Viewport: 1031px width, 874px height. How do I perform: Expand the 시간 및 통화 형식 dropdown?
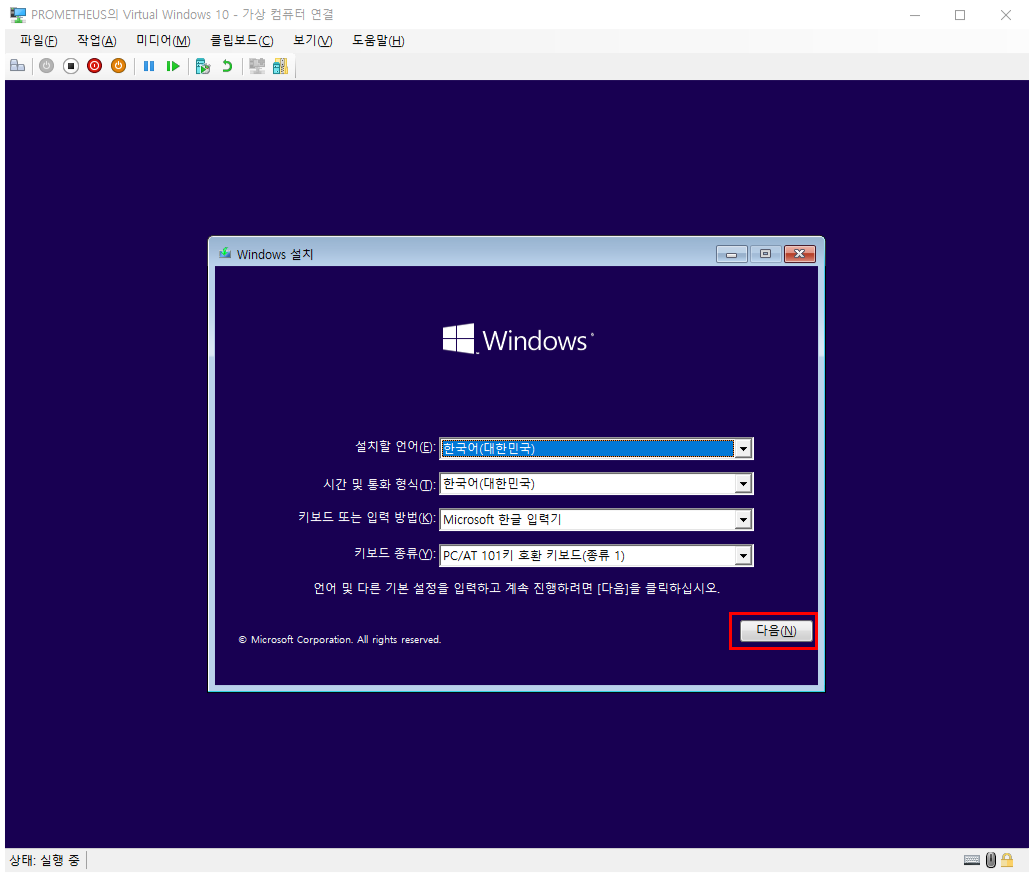(743, 484)
